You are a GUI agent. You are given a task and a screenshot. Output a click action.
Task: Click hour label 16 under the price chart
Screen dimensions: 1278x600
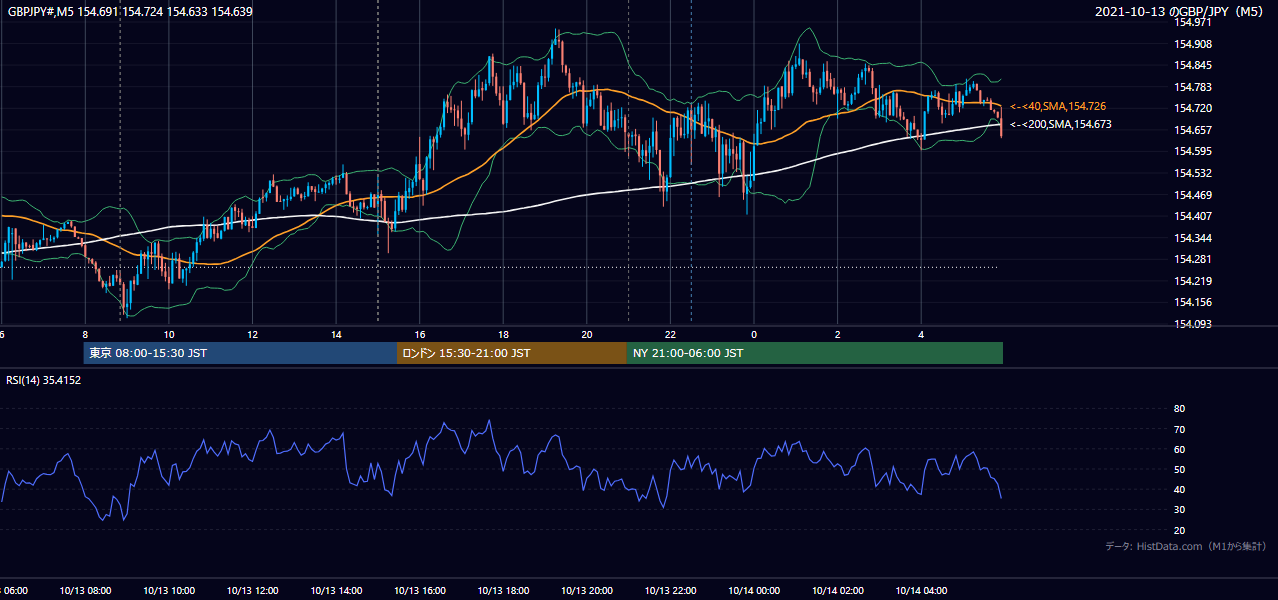(420, 334)
